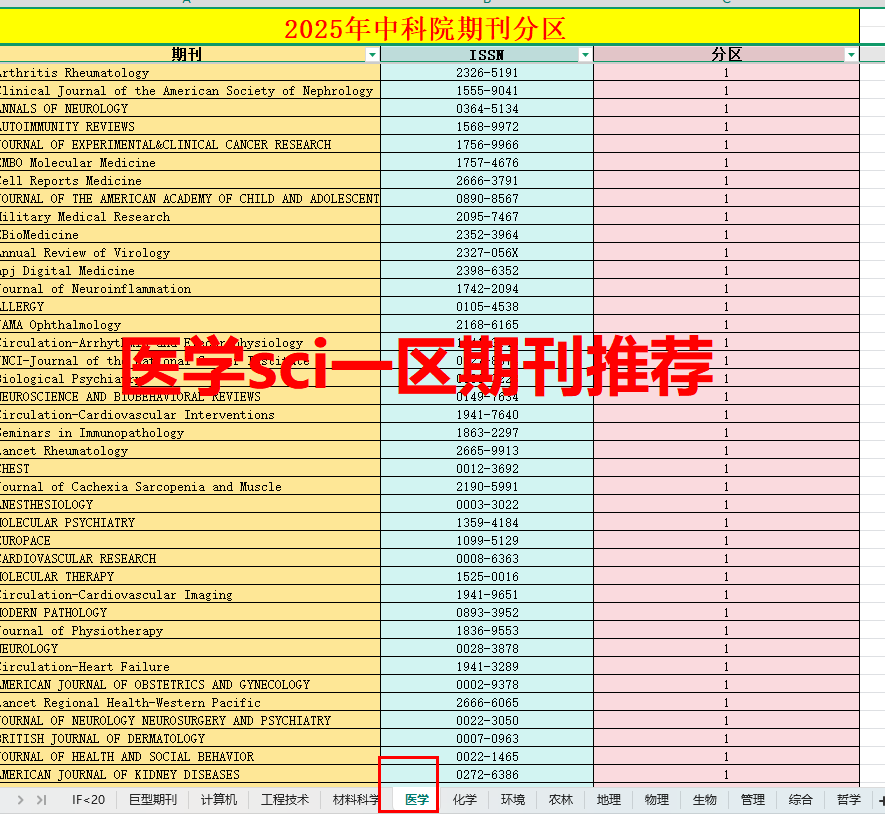Switch to the 哲学 sheet tab
Viewport: 885px width, 814px height.
[848, 799]
